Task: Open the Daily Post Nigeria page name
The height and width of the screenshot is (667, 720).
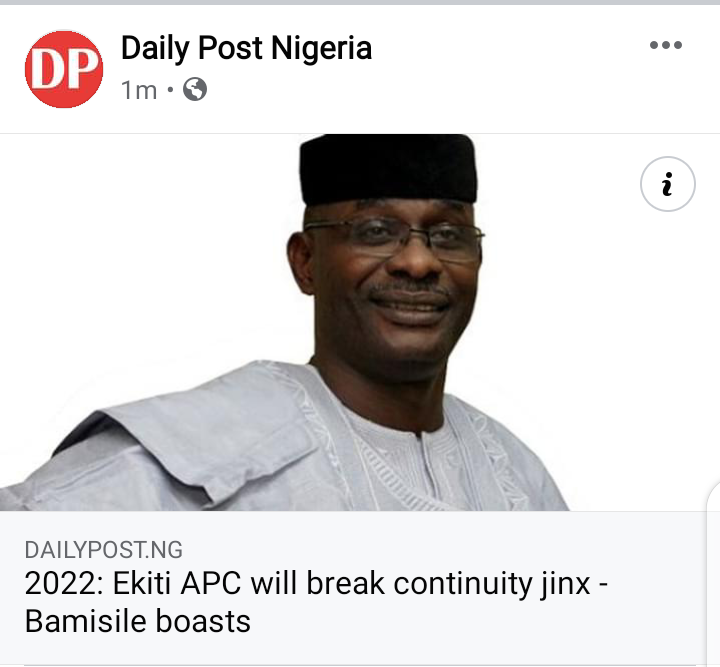Action: [246, 48]
